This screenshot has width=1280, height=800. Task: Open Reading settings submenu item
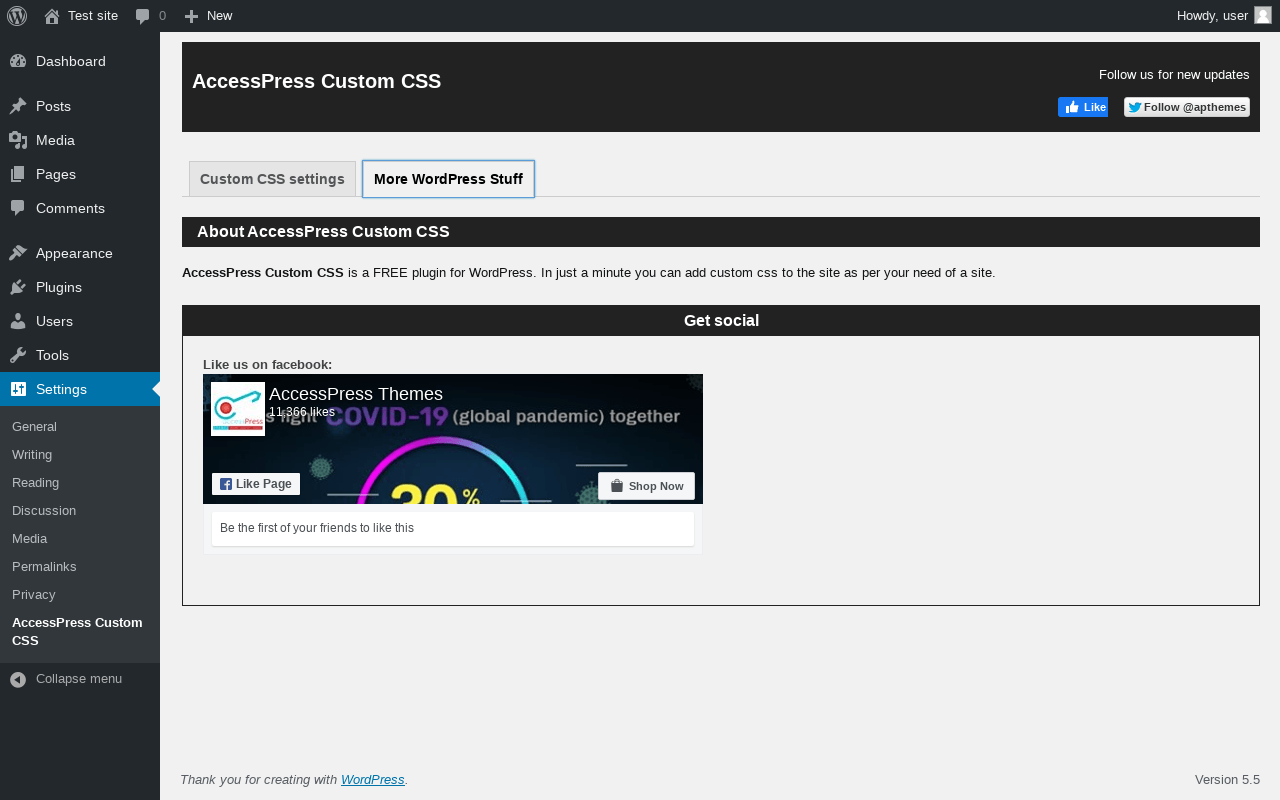[35, 482]
